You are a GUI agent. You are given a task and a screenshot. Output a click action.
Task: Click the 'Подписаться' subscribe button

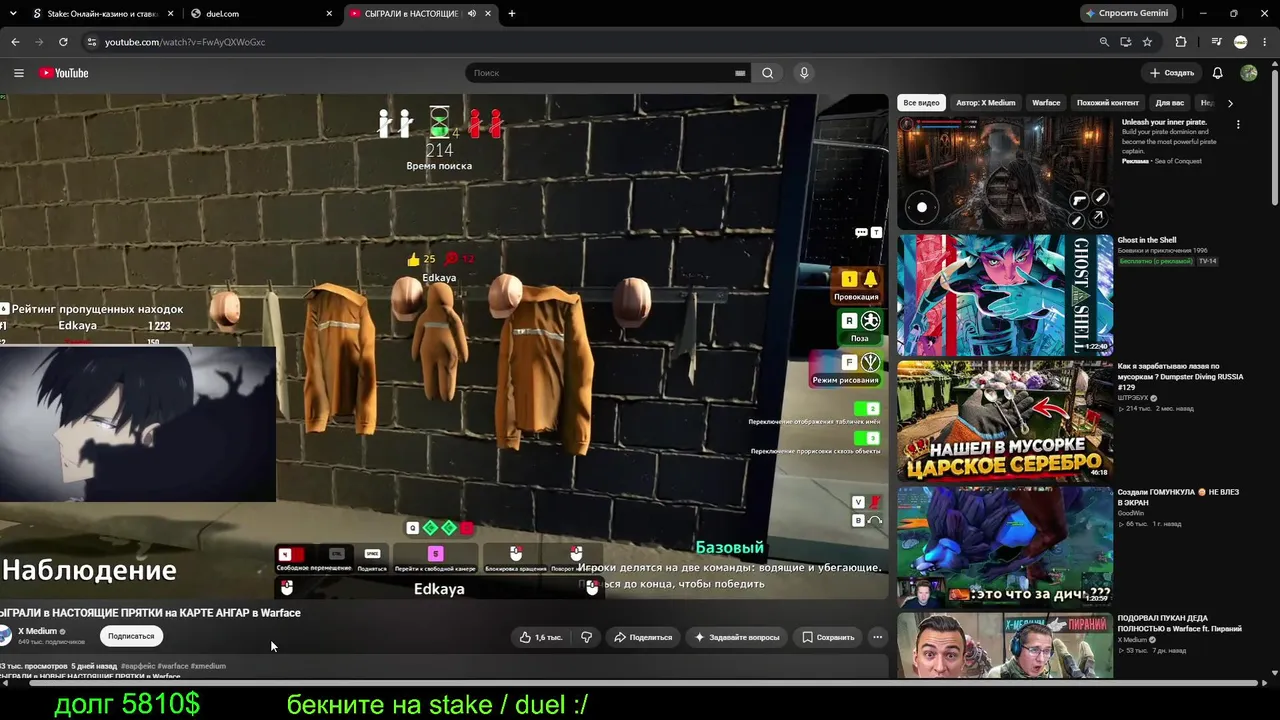pyautogui.click(x=131, y=636)
